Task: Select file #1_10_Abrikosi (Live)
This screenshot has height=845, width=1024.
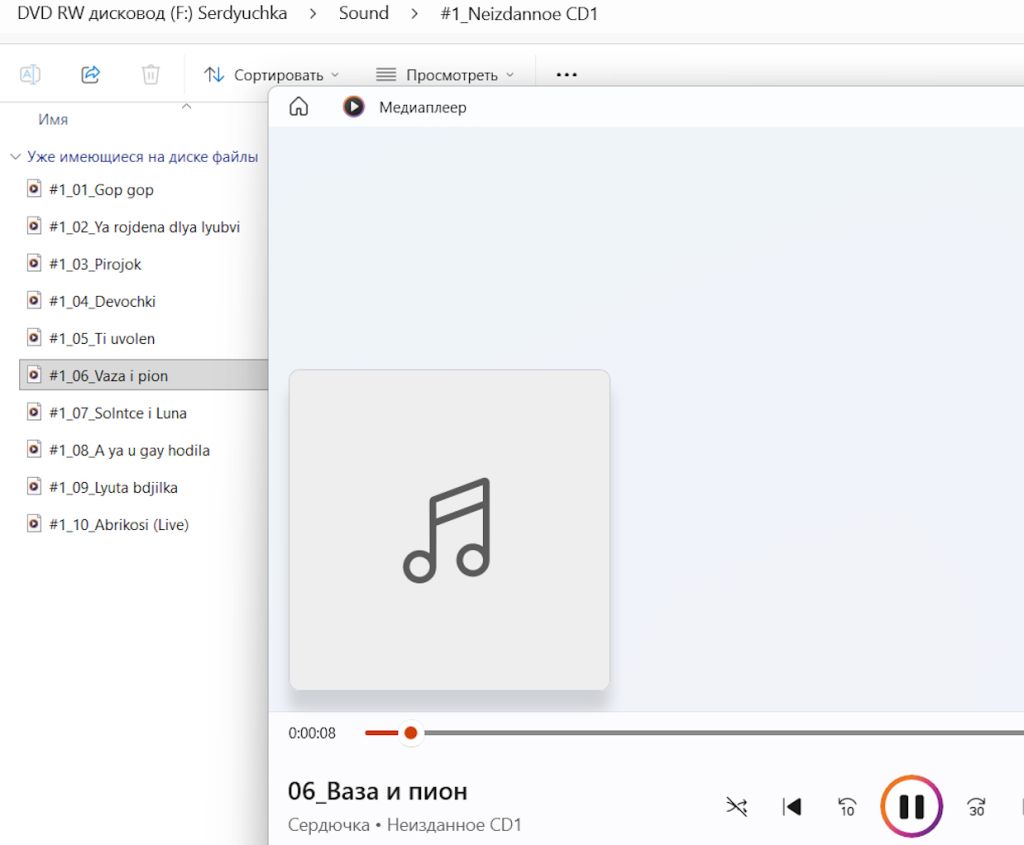Action: click(119, 525)
